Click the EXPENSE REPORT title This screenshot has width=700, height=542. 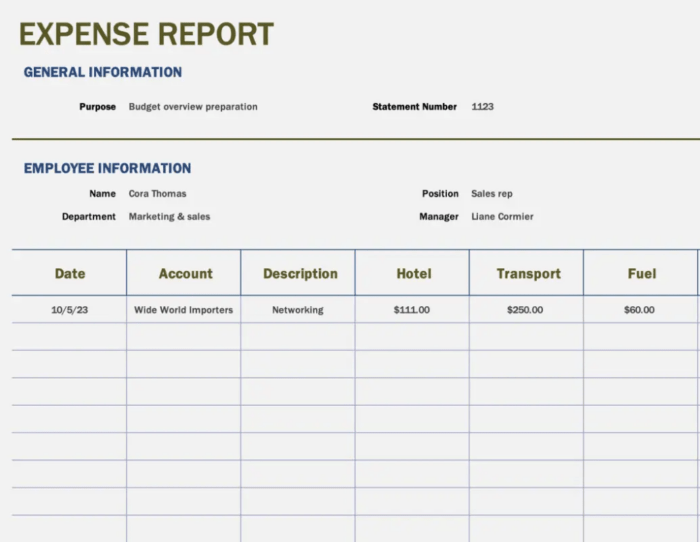click(x=146, y=34)
